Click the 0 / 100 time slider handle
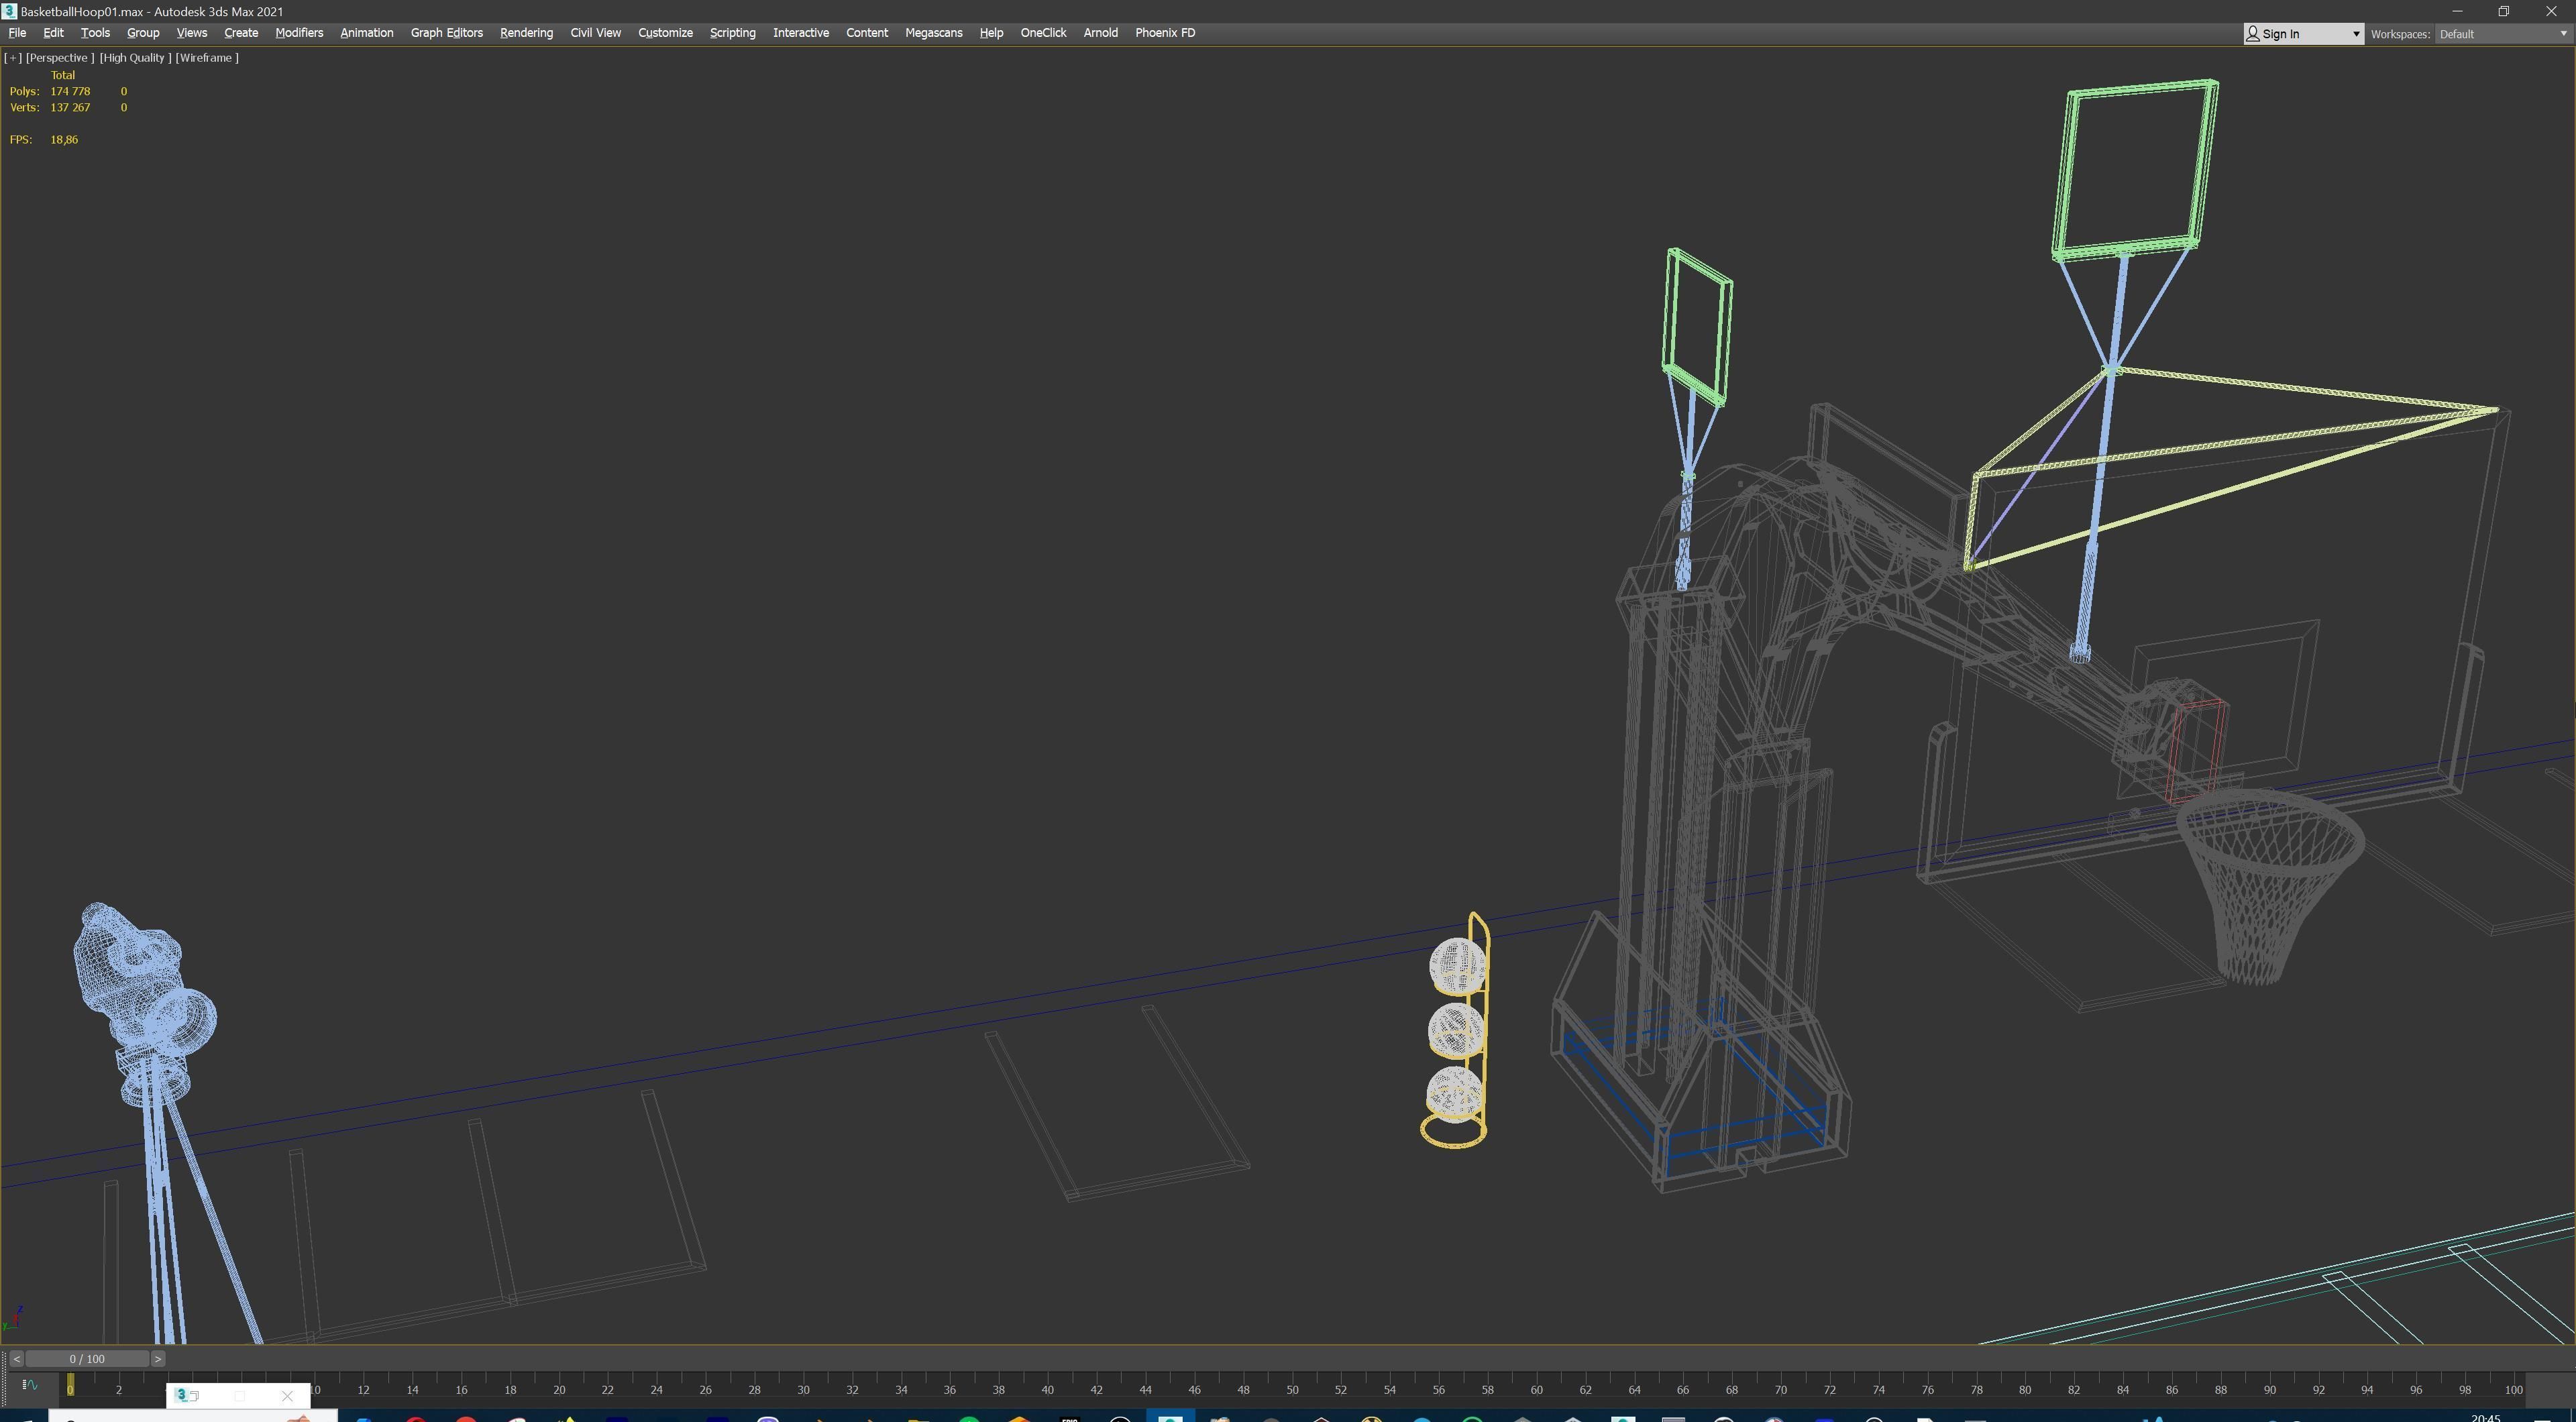Screen dimensions: 2576x1422 [87, 1359]
